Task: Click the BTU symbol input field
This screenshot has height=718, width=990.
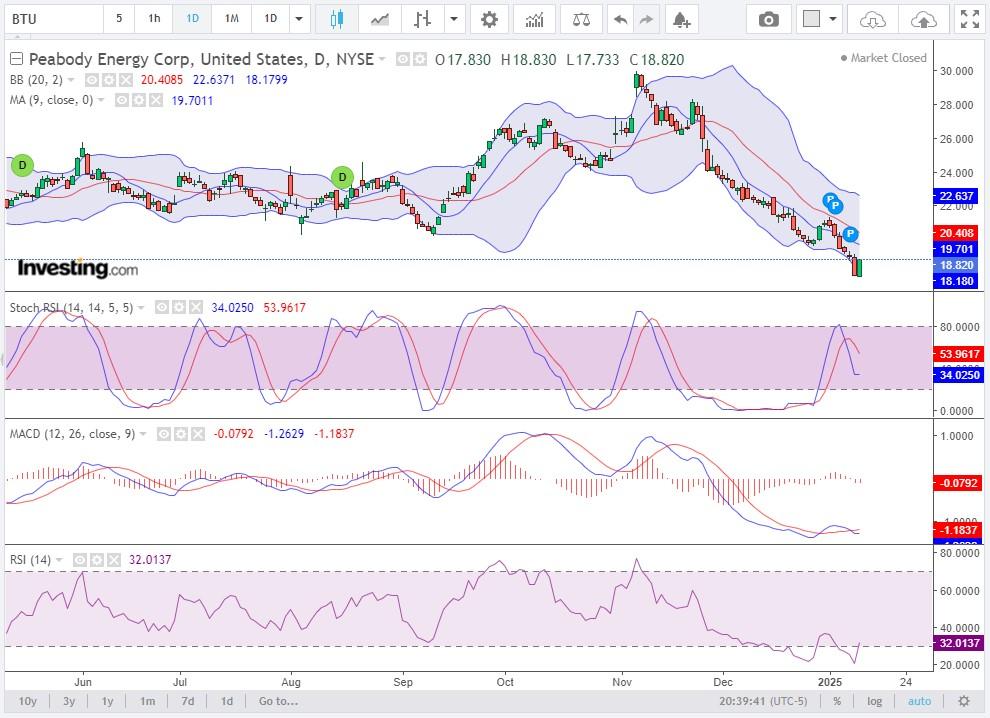Action: [x=54, y=19]
